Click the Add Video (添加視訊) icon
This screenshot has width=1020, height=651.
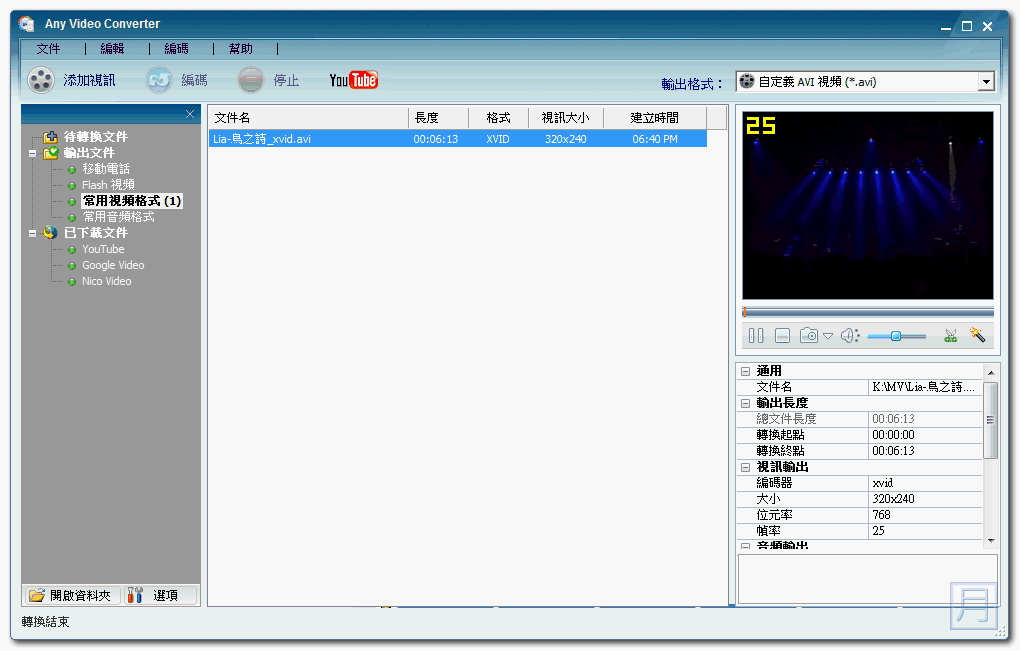pos(41,79)
